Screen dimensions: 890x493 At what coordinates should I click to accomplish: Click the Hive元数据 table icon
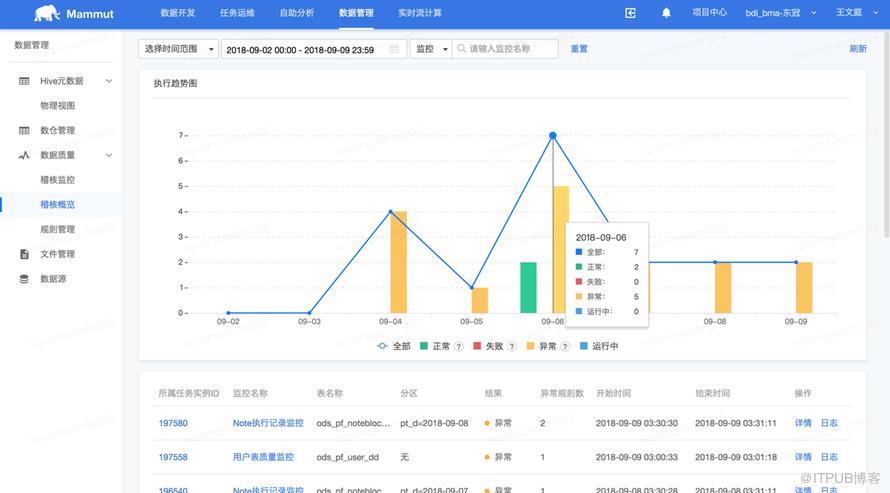click(x=24, y=81)
